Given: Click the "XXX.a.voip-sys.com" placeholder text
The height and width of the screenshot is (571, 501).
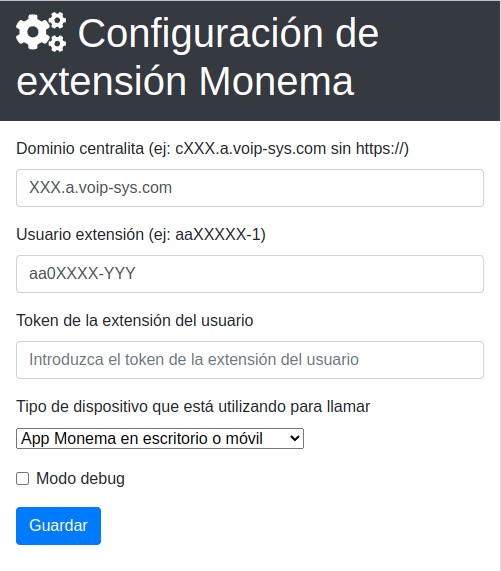Looking at the screenshot, I should [100, 188].
